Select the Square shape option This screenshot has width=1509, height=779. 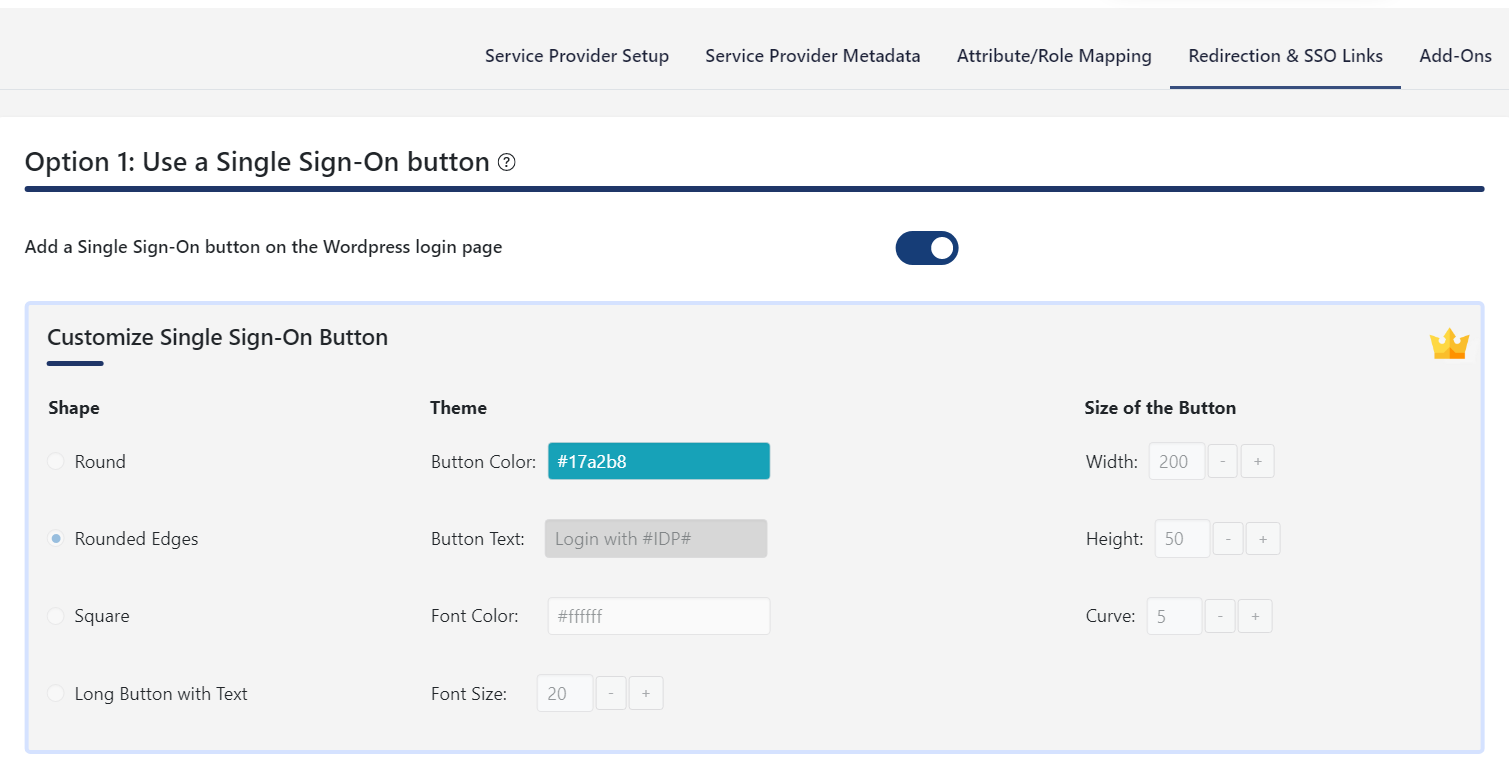click(x=56, y=616)
